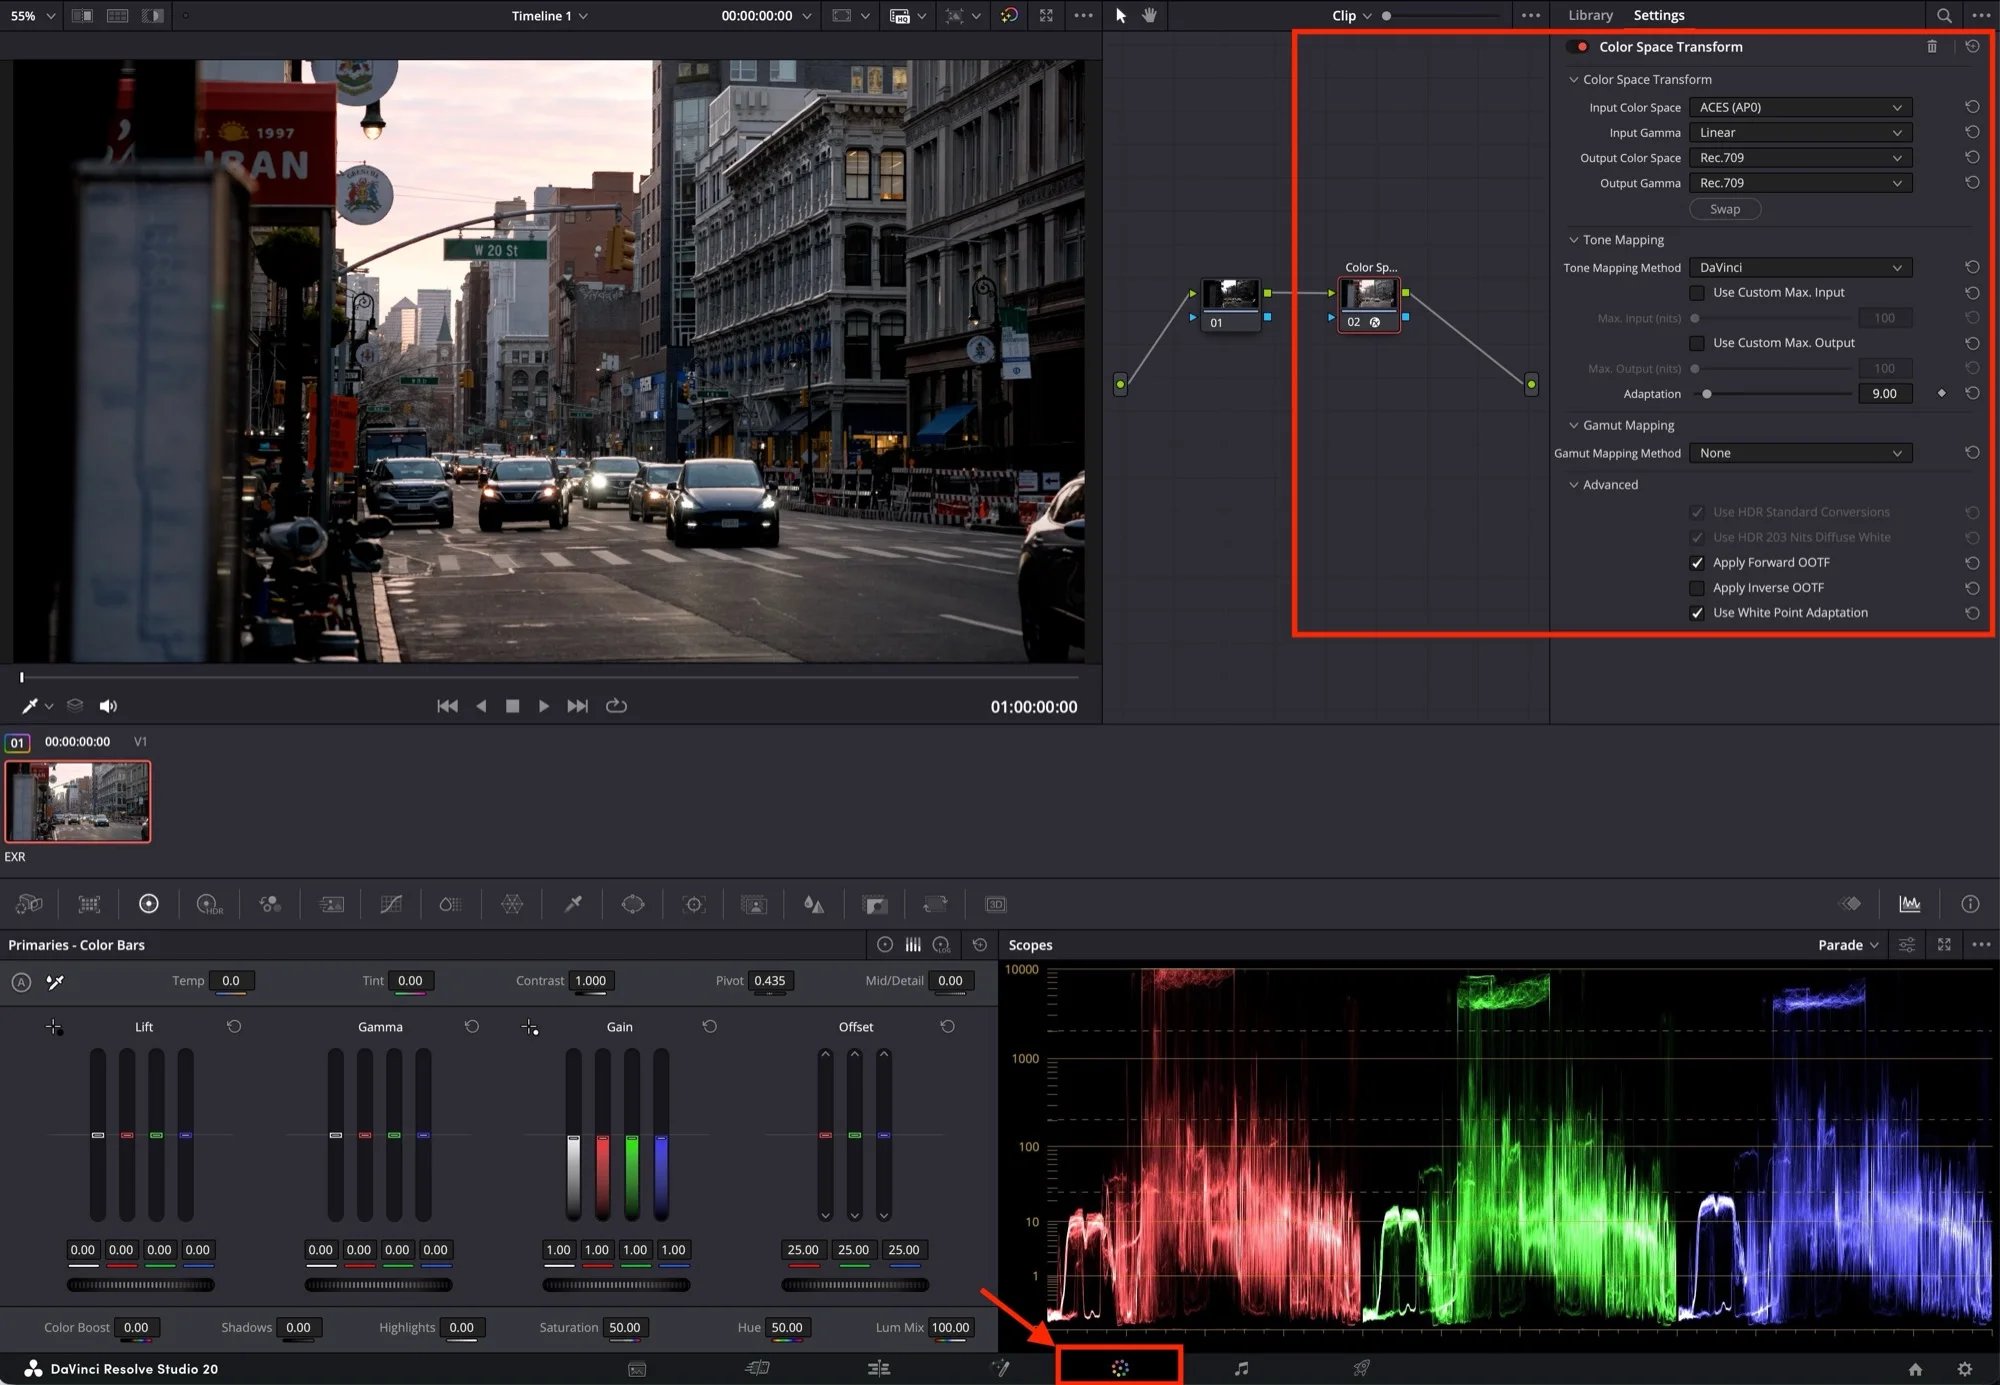2000x1385 pixels.
Task: Collapse the Advanced section
Action: coord(1574,485)
